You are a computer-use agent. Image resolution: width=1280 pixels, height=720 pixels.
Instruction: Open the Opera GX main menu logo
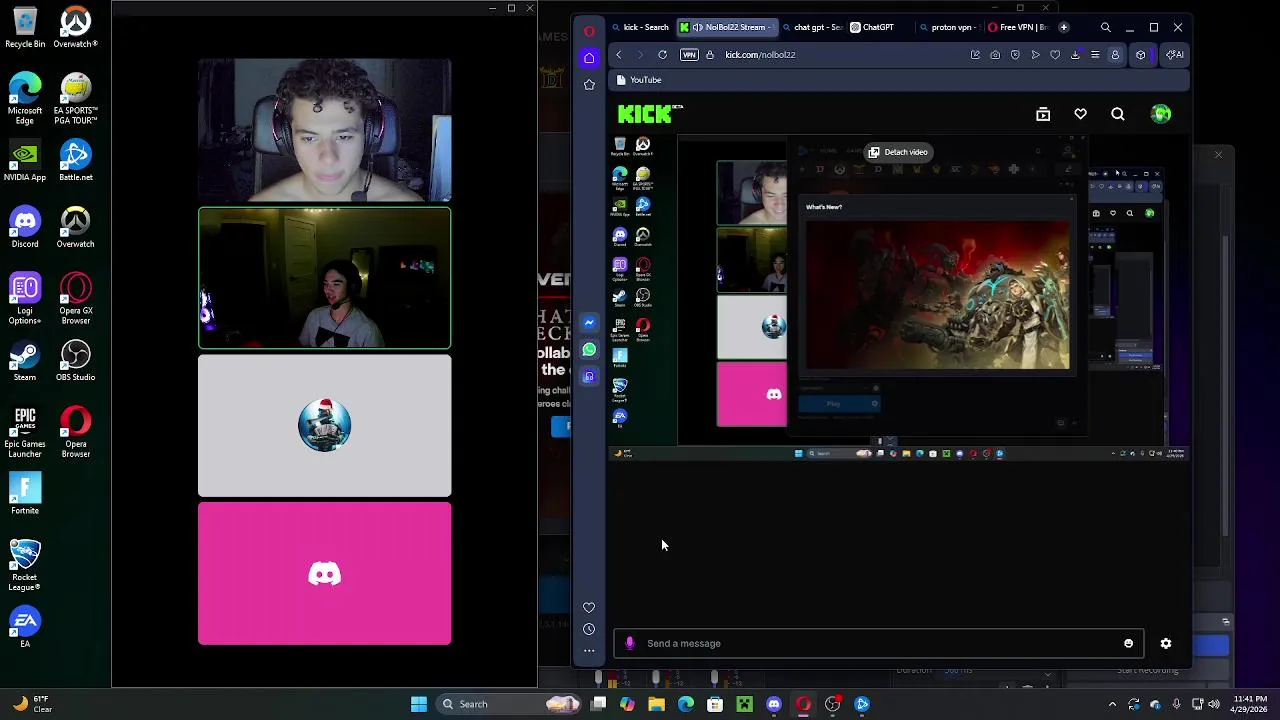click(589, 31)
